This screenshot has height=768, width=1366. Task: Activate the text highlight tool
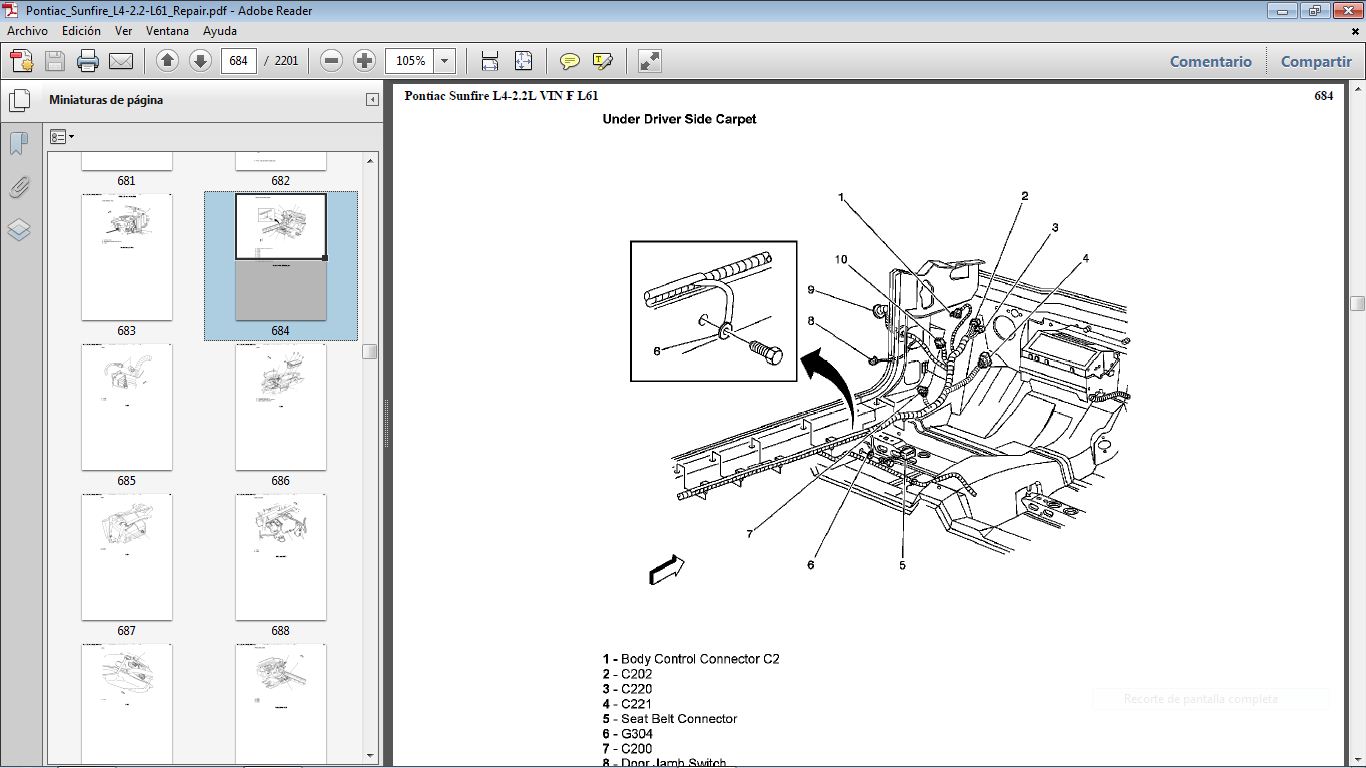point(601,60)
